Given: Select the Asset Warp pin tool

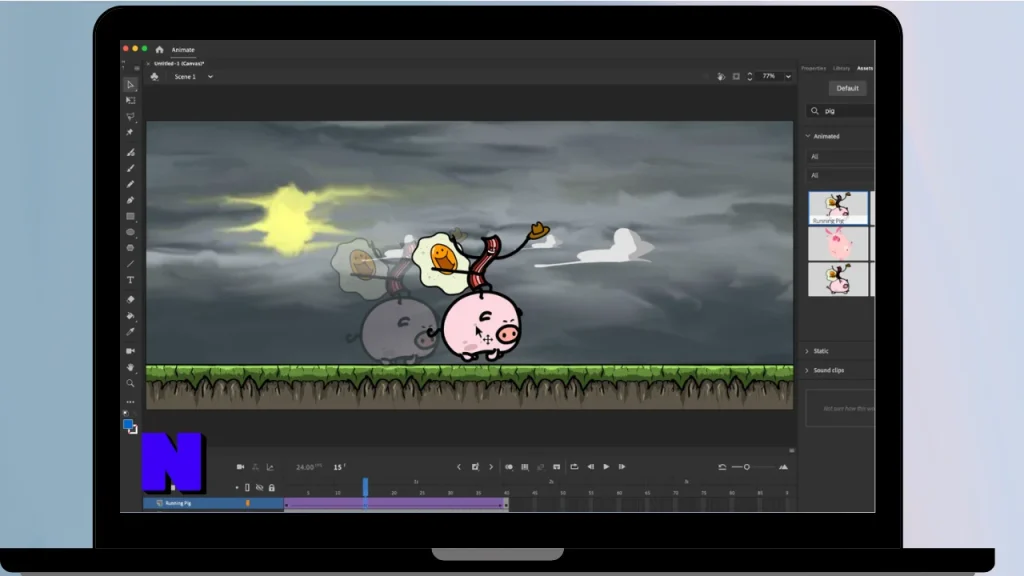Looking at the screenshot, I should pos(130,133).
